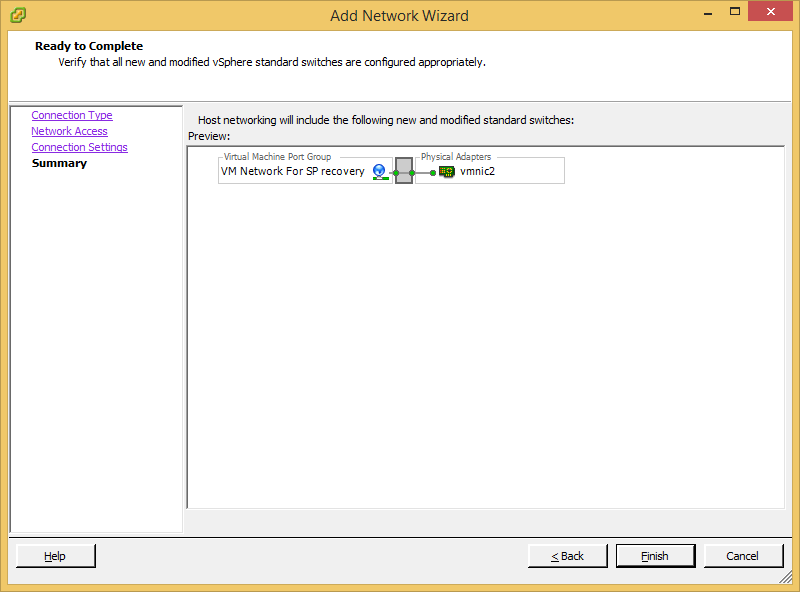800x592 pixels.
Task: Click the Finish button
Action: pos(655,556)
